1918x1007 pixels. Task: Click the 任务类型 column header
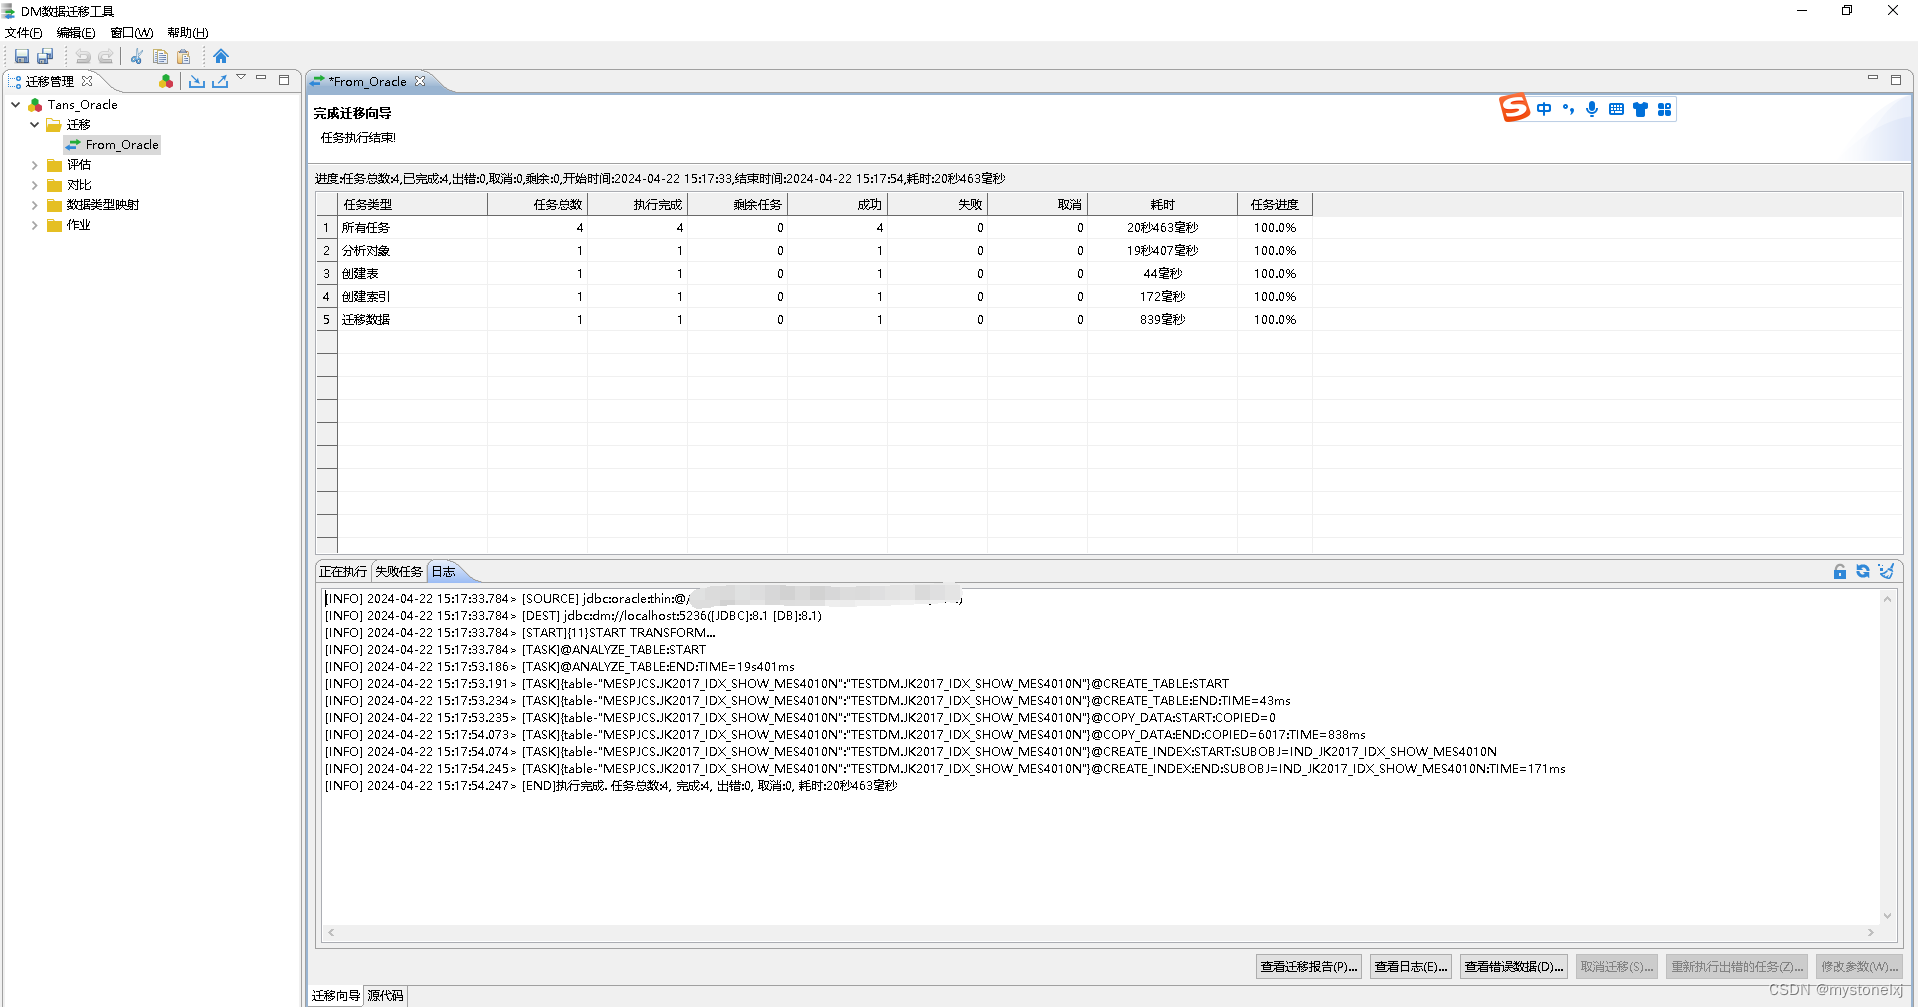point(412,204)
